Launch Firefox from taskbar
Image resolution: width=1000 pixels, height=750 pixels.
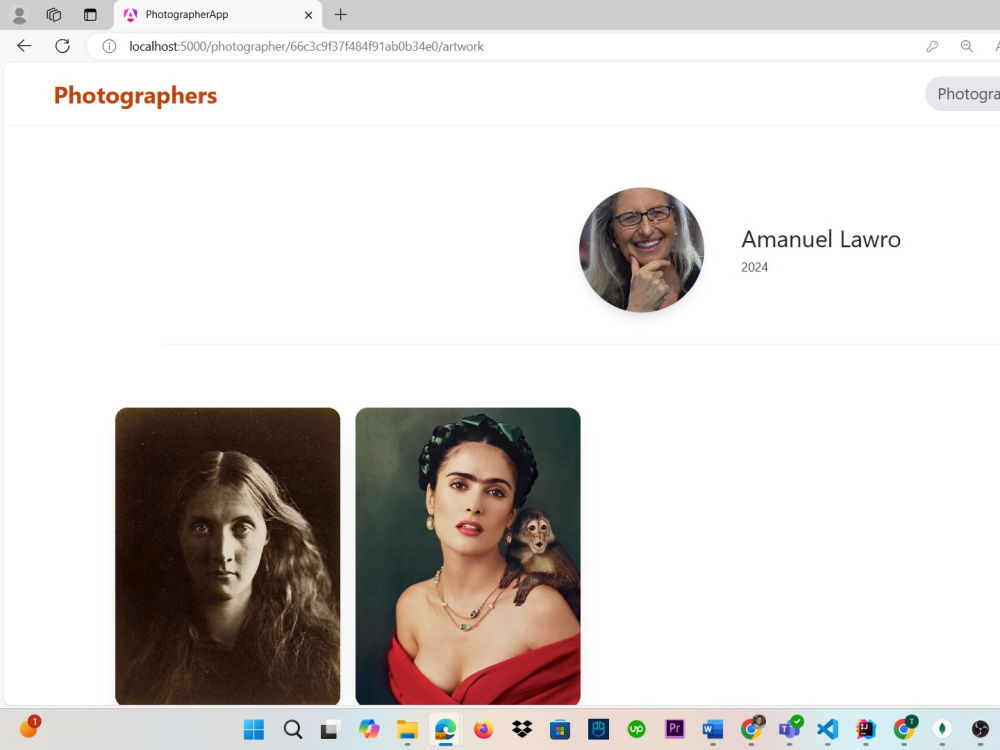pos(483,728)
